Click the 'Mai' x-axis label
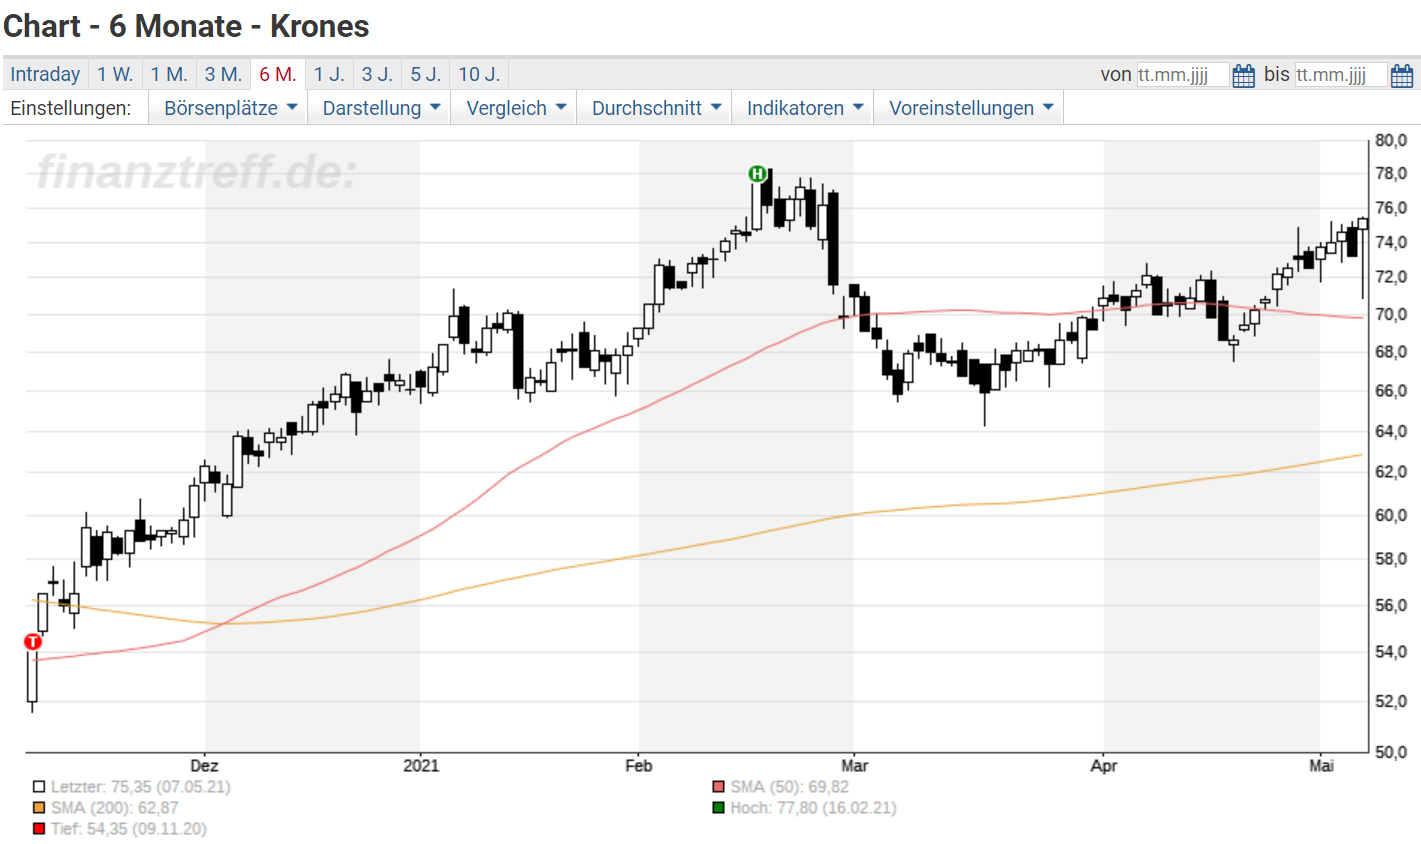This screenshot has height=844, width=1421. 1321,766
